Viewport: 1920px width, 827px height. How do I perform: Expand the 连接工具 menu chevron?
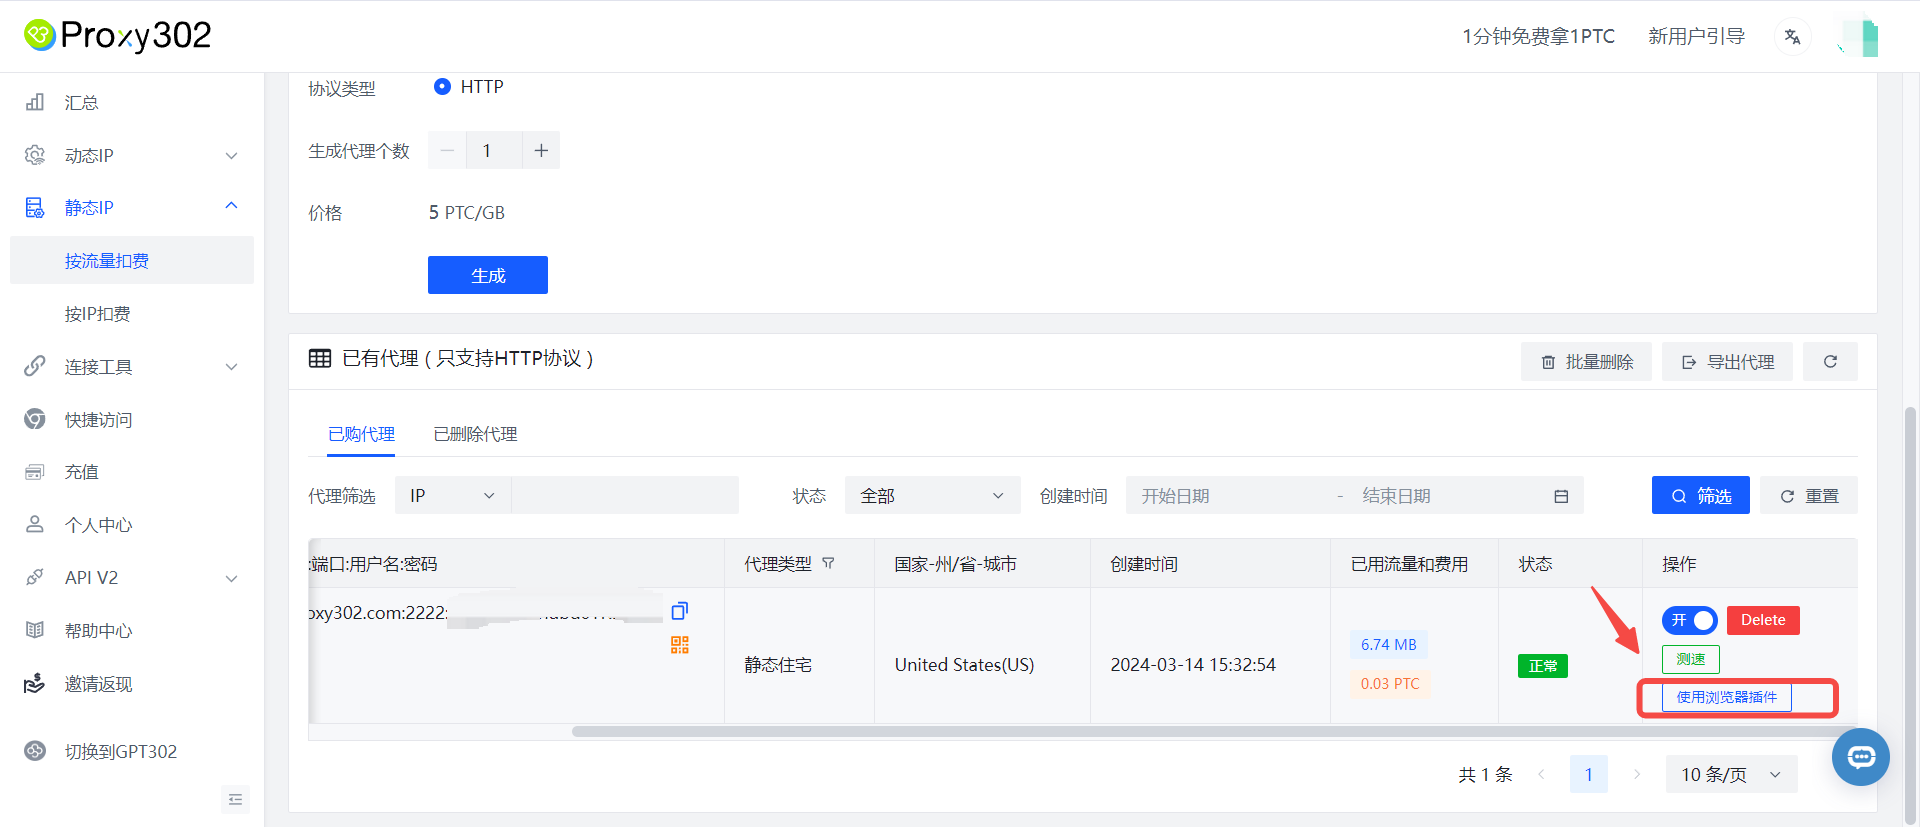(231, 366)
